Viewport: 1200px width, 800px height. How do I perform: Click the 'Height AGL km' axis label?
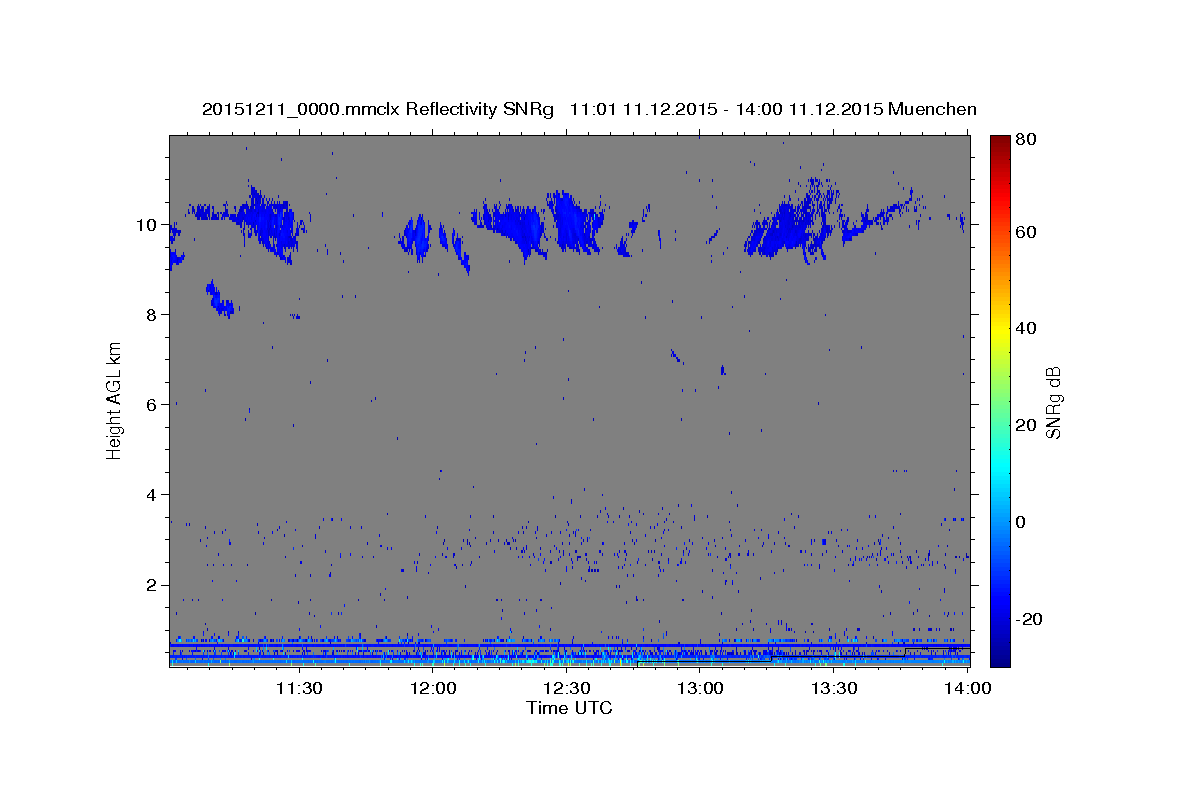[x=115, y=400]
